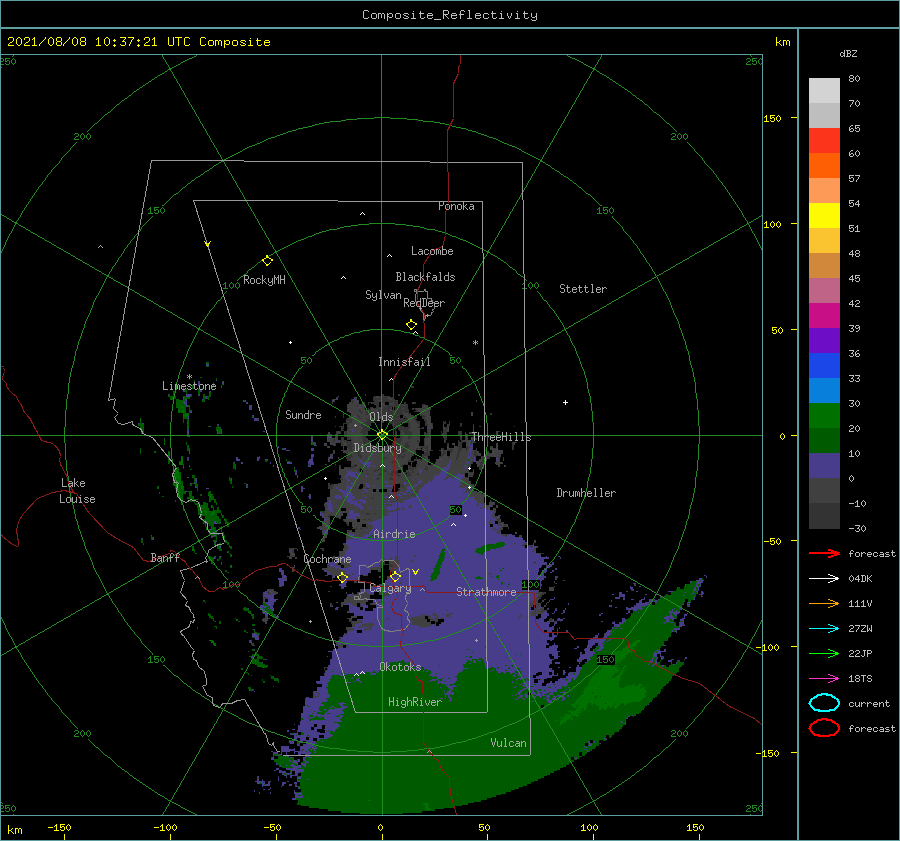Image resolution: width=900 pixels, height=841 pixels.
Task: Click the Lake Louise label
Action: 77,491
